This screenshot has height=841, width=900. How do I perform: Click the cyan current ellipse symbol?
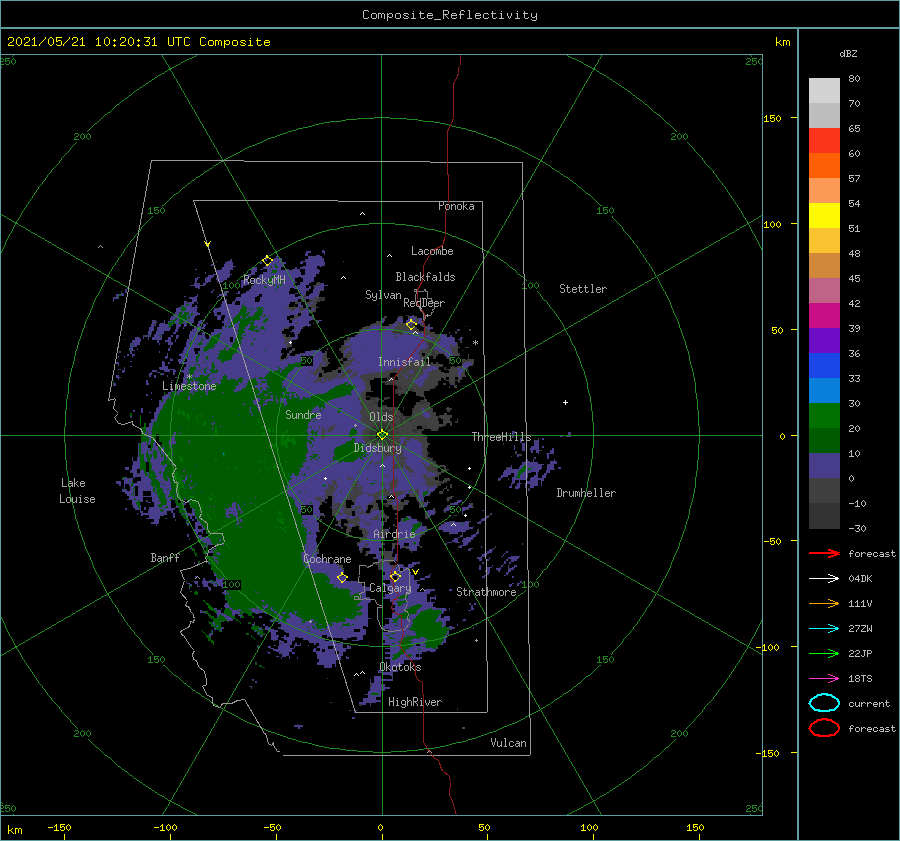(x=824, y=703)
